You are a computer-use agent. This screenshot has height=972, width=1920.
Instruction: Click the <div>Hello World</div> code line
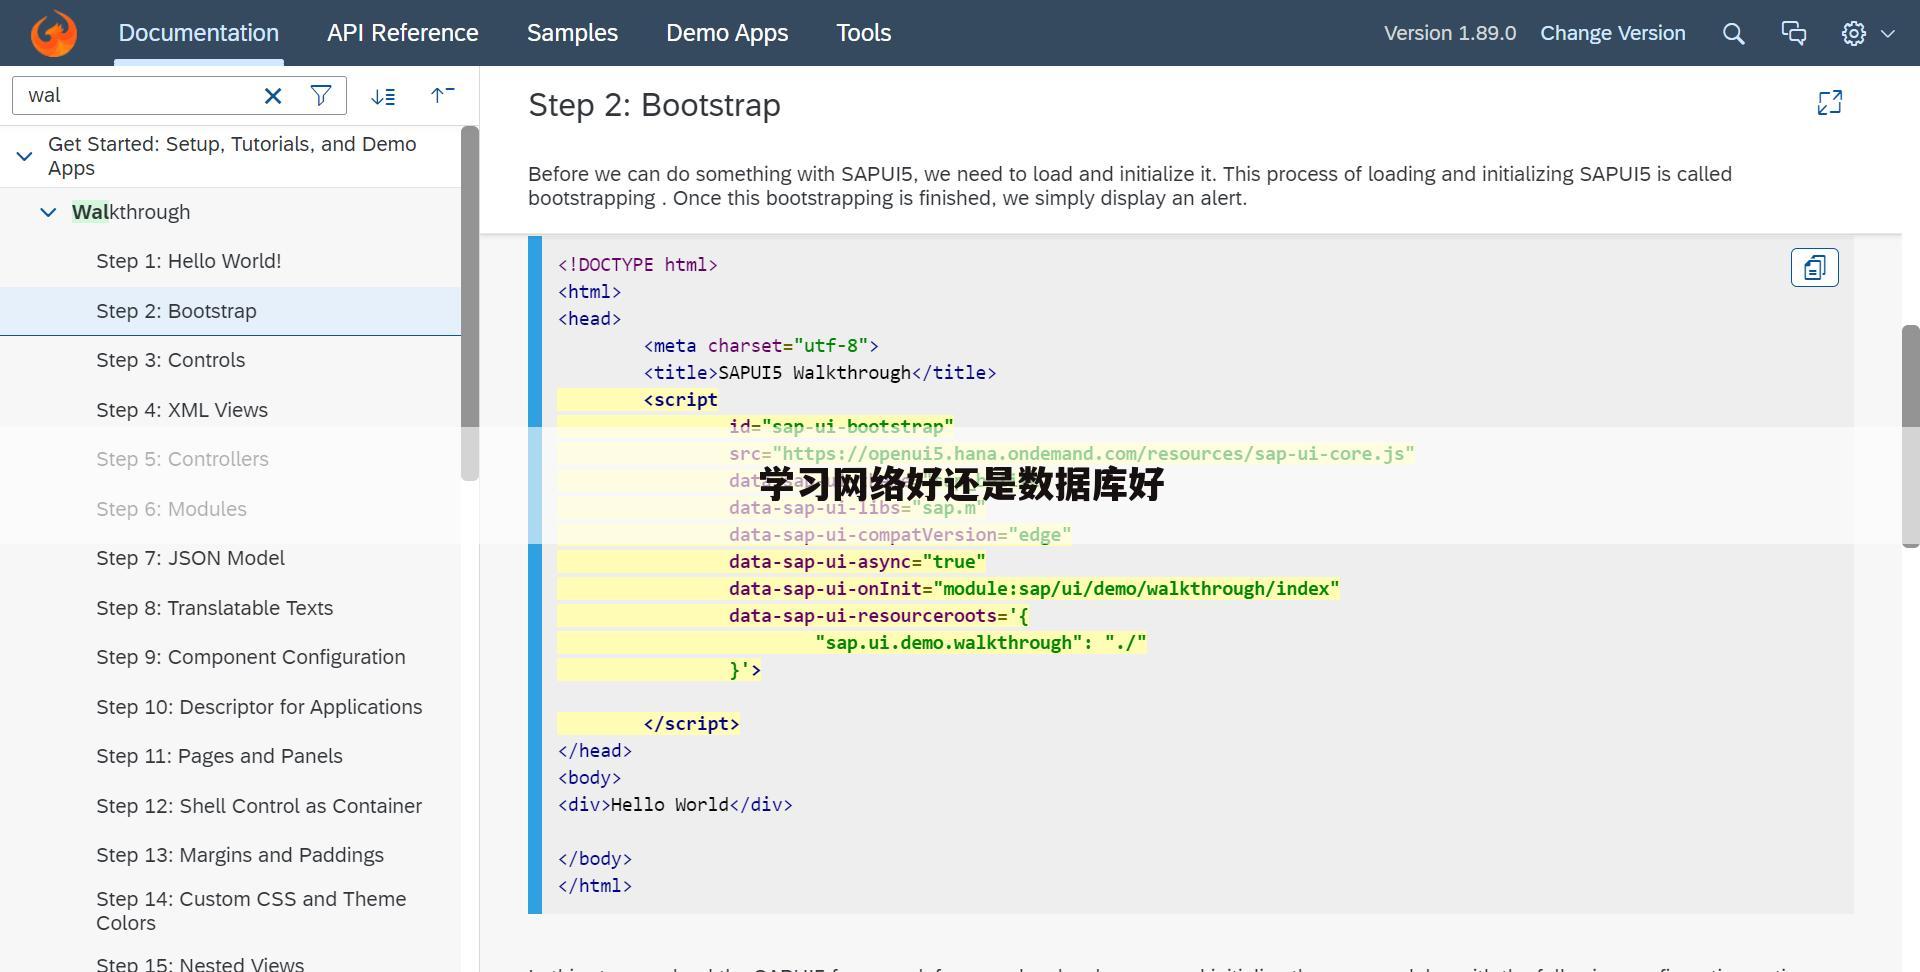tap(675, 805)
